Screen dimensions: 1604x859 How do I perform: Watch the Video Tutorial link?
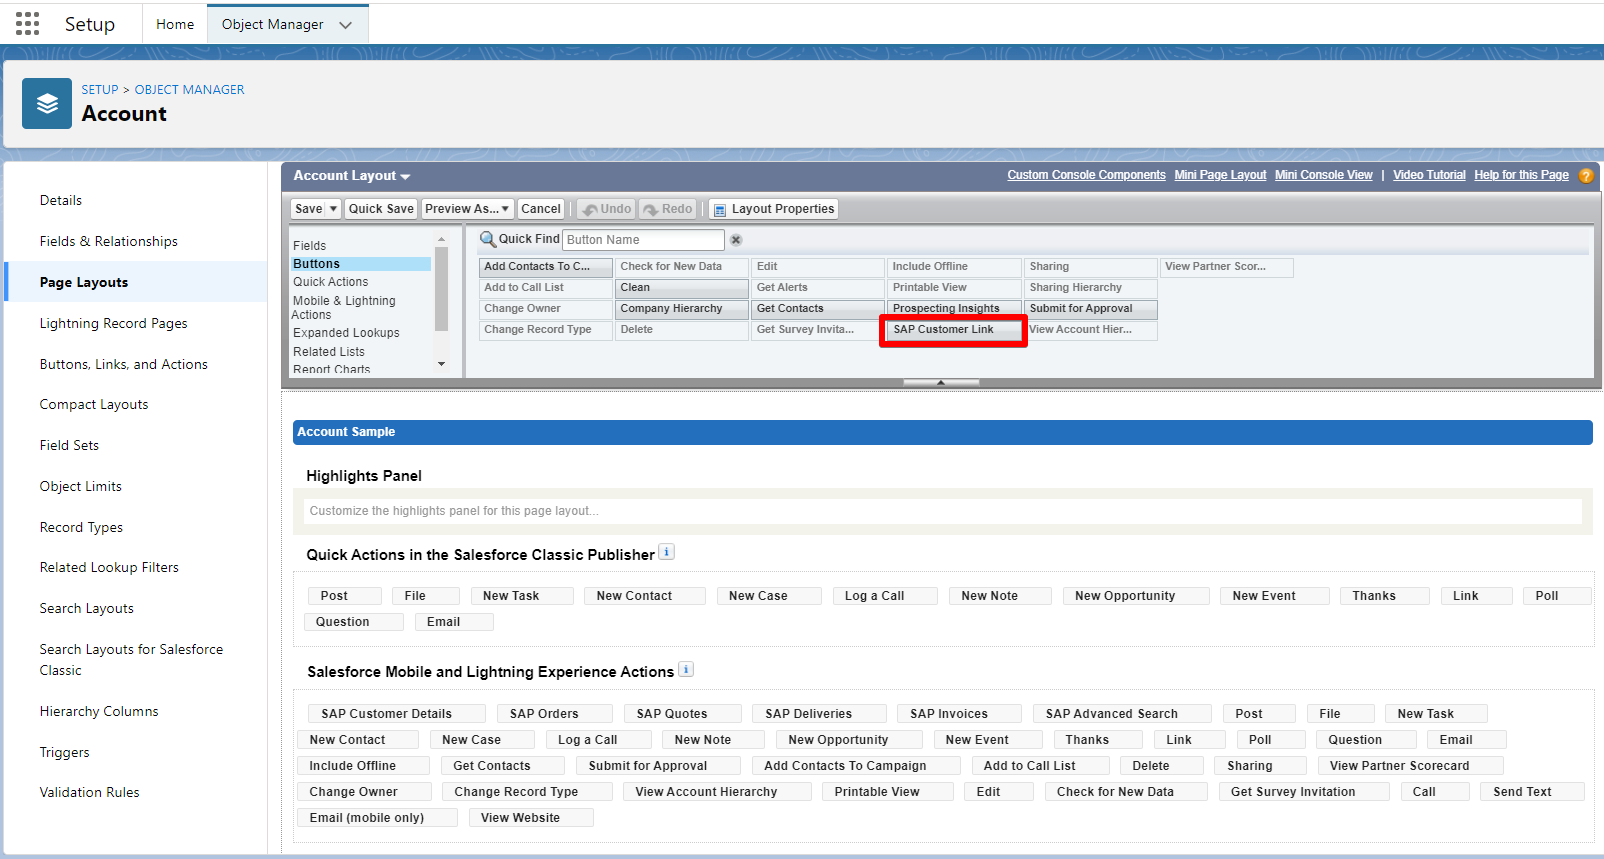pyautogui.click(x=1429, y=175)
